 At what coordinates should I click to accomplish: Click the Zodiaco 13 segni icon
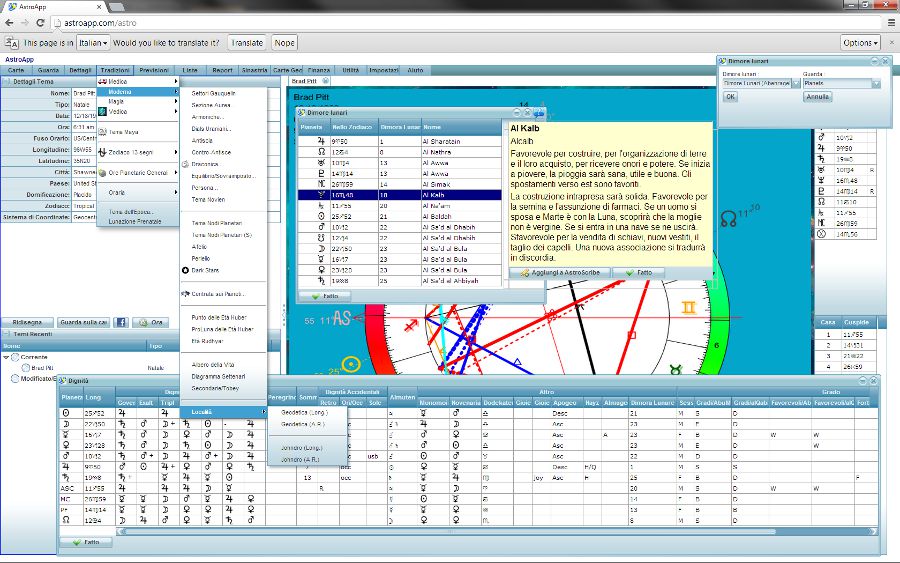[102, 152]
